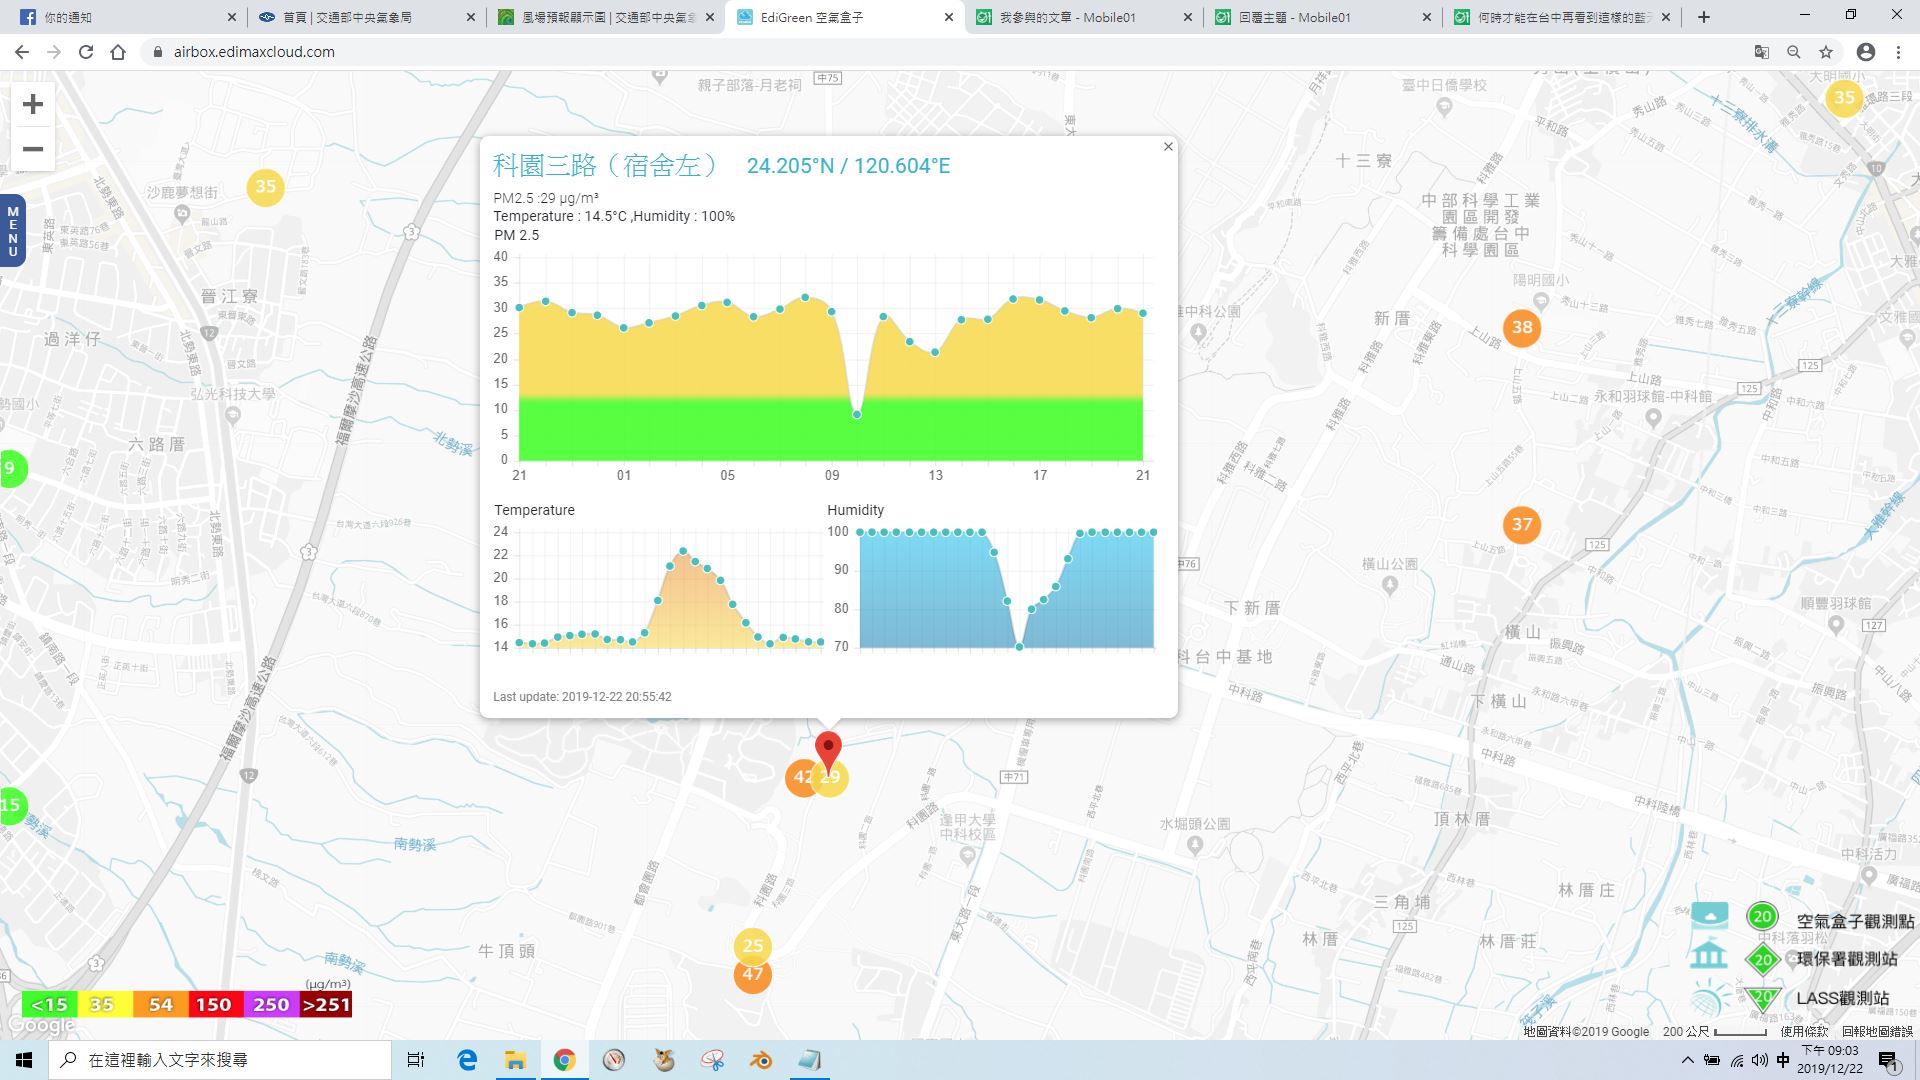The width and height of the screenshot is (1920, 1080).
Task: Open browser zoom magnifier icon
Action: click(1794, 52)
